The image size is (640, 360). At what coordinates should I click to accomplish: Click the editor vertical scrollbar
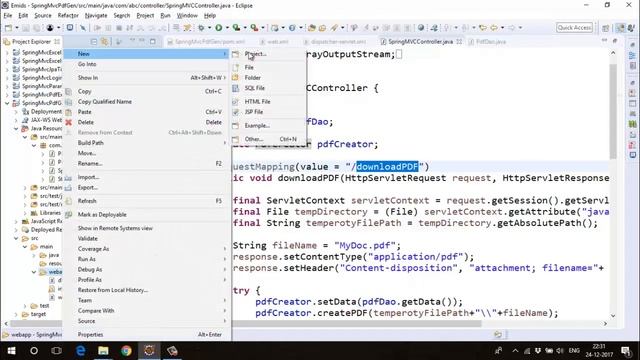point(613,111)
